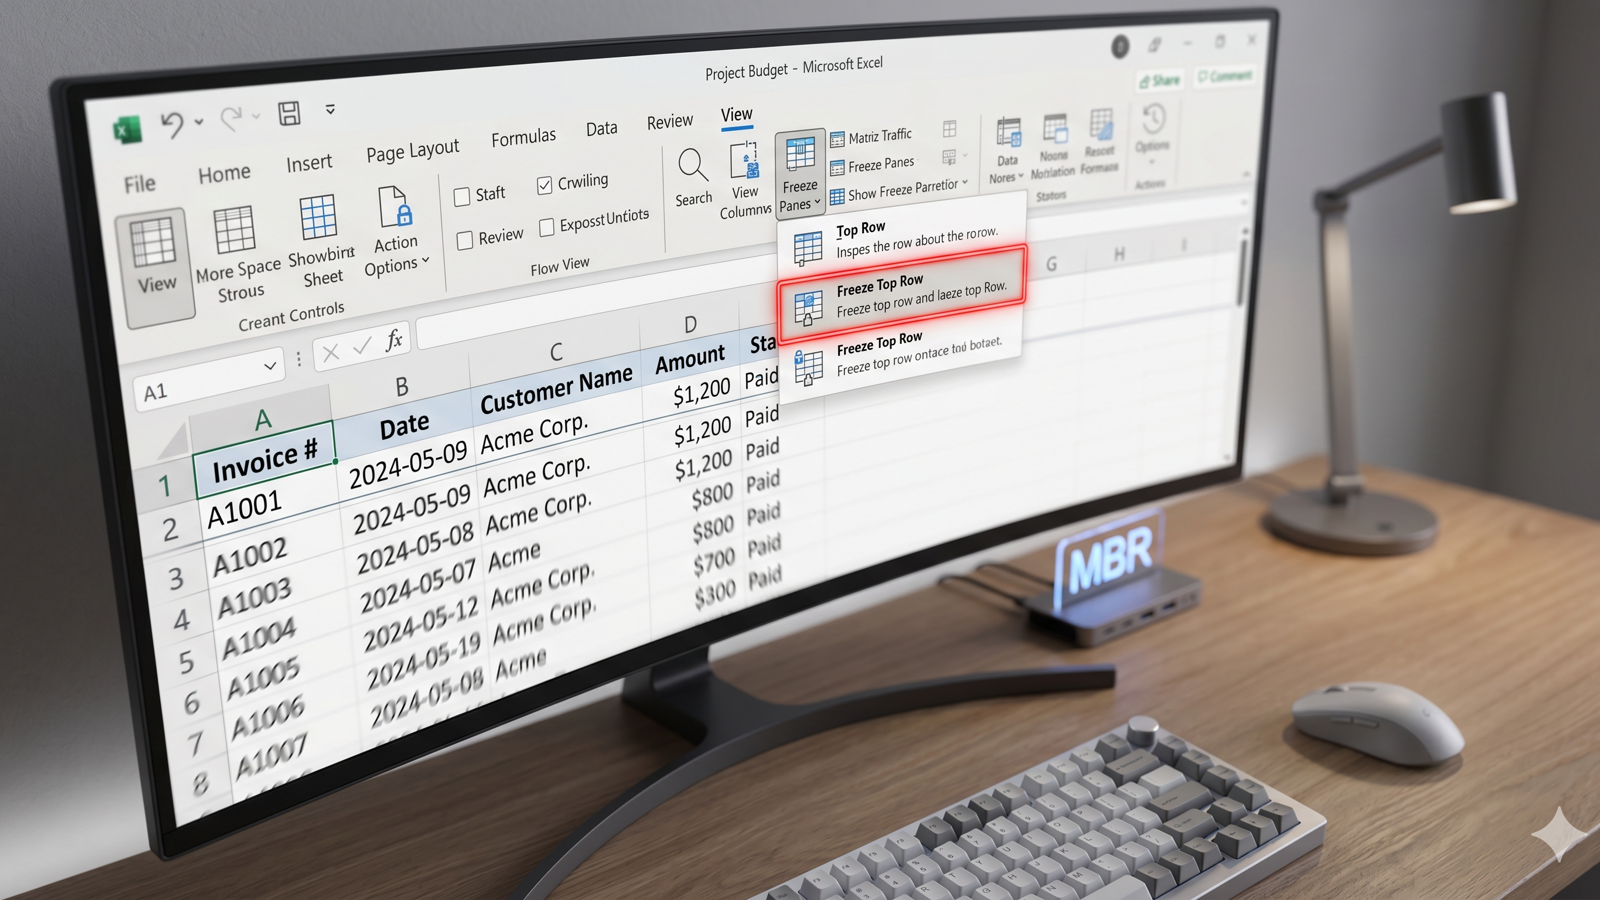Click the Excel logo icon in the title bar
The height and width of the screenshot is (900, 1600).
[x=127, y=130]
